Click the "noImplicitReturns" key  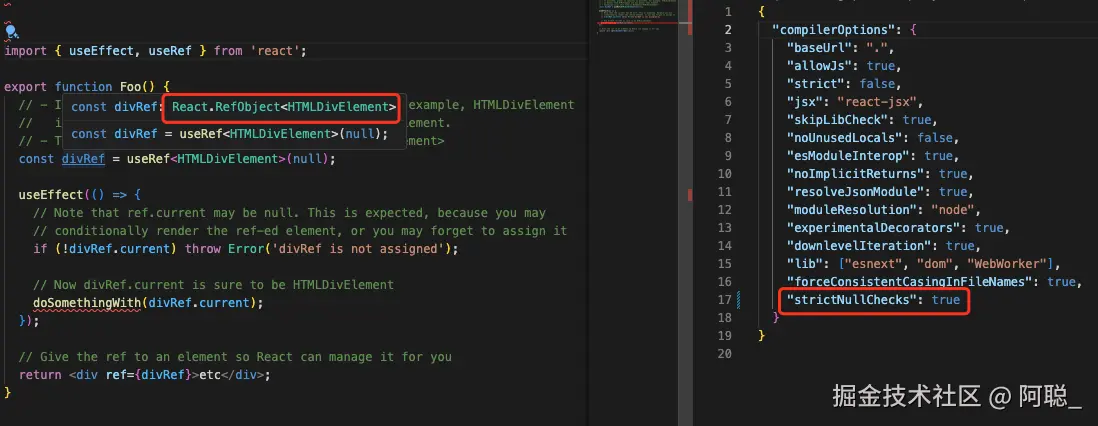(x=855, y=174)
